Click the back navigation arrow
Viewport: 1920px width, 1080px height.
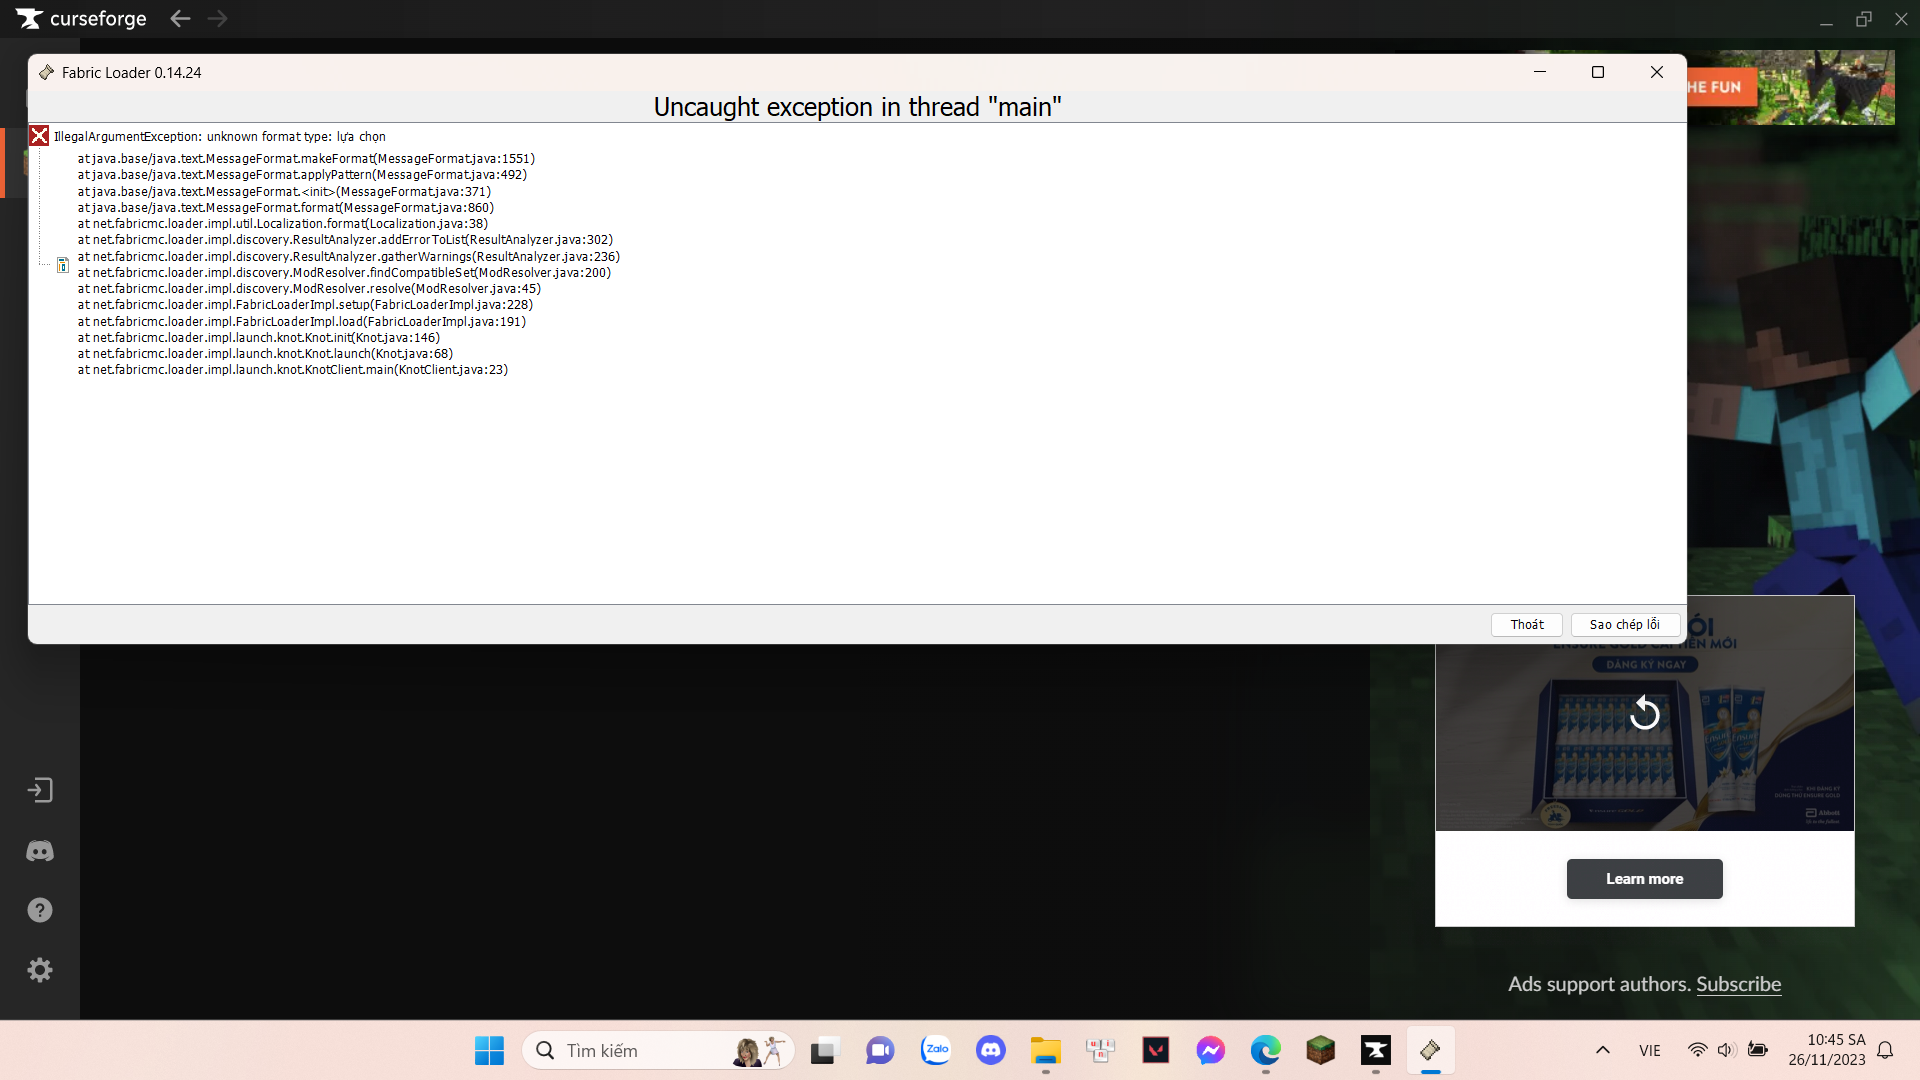pos(180,19)
